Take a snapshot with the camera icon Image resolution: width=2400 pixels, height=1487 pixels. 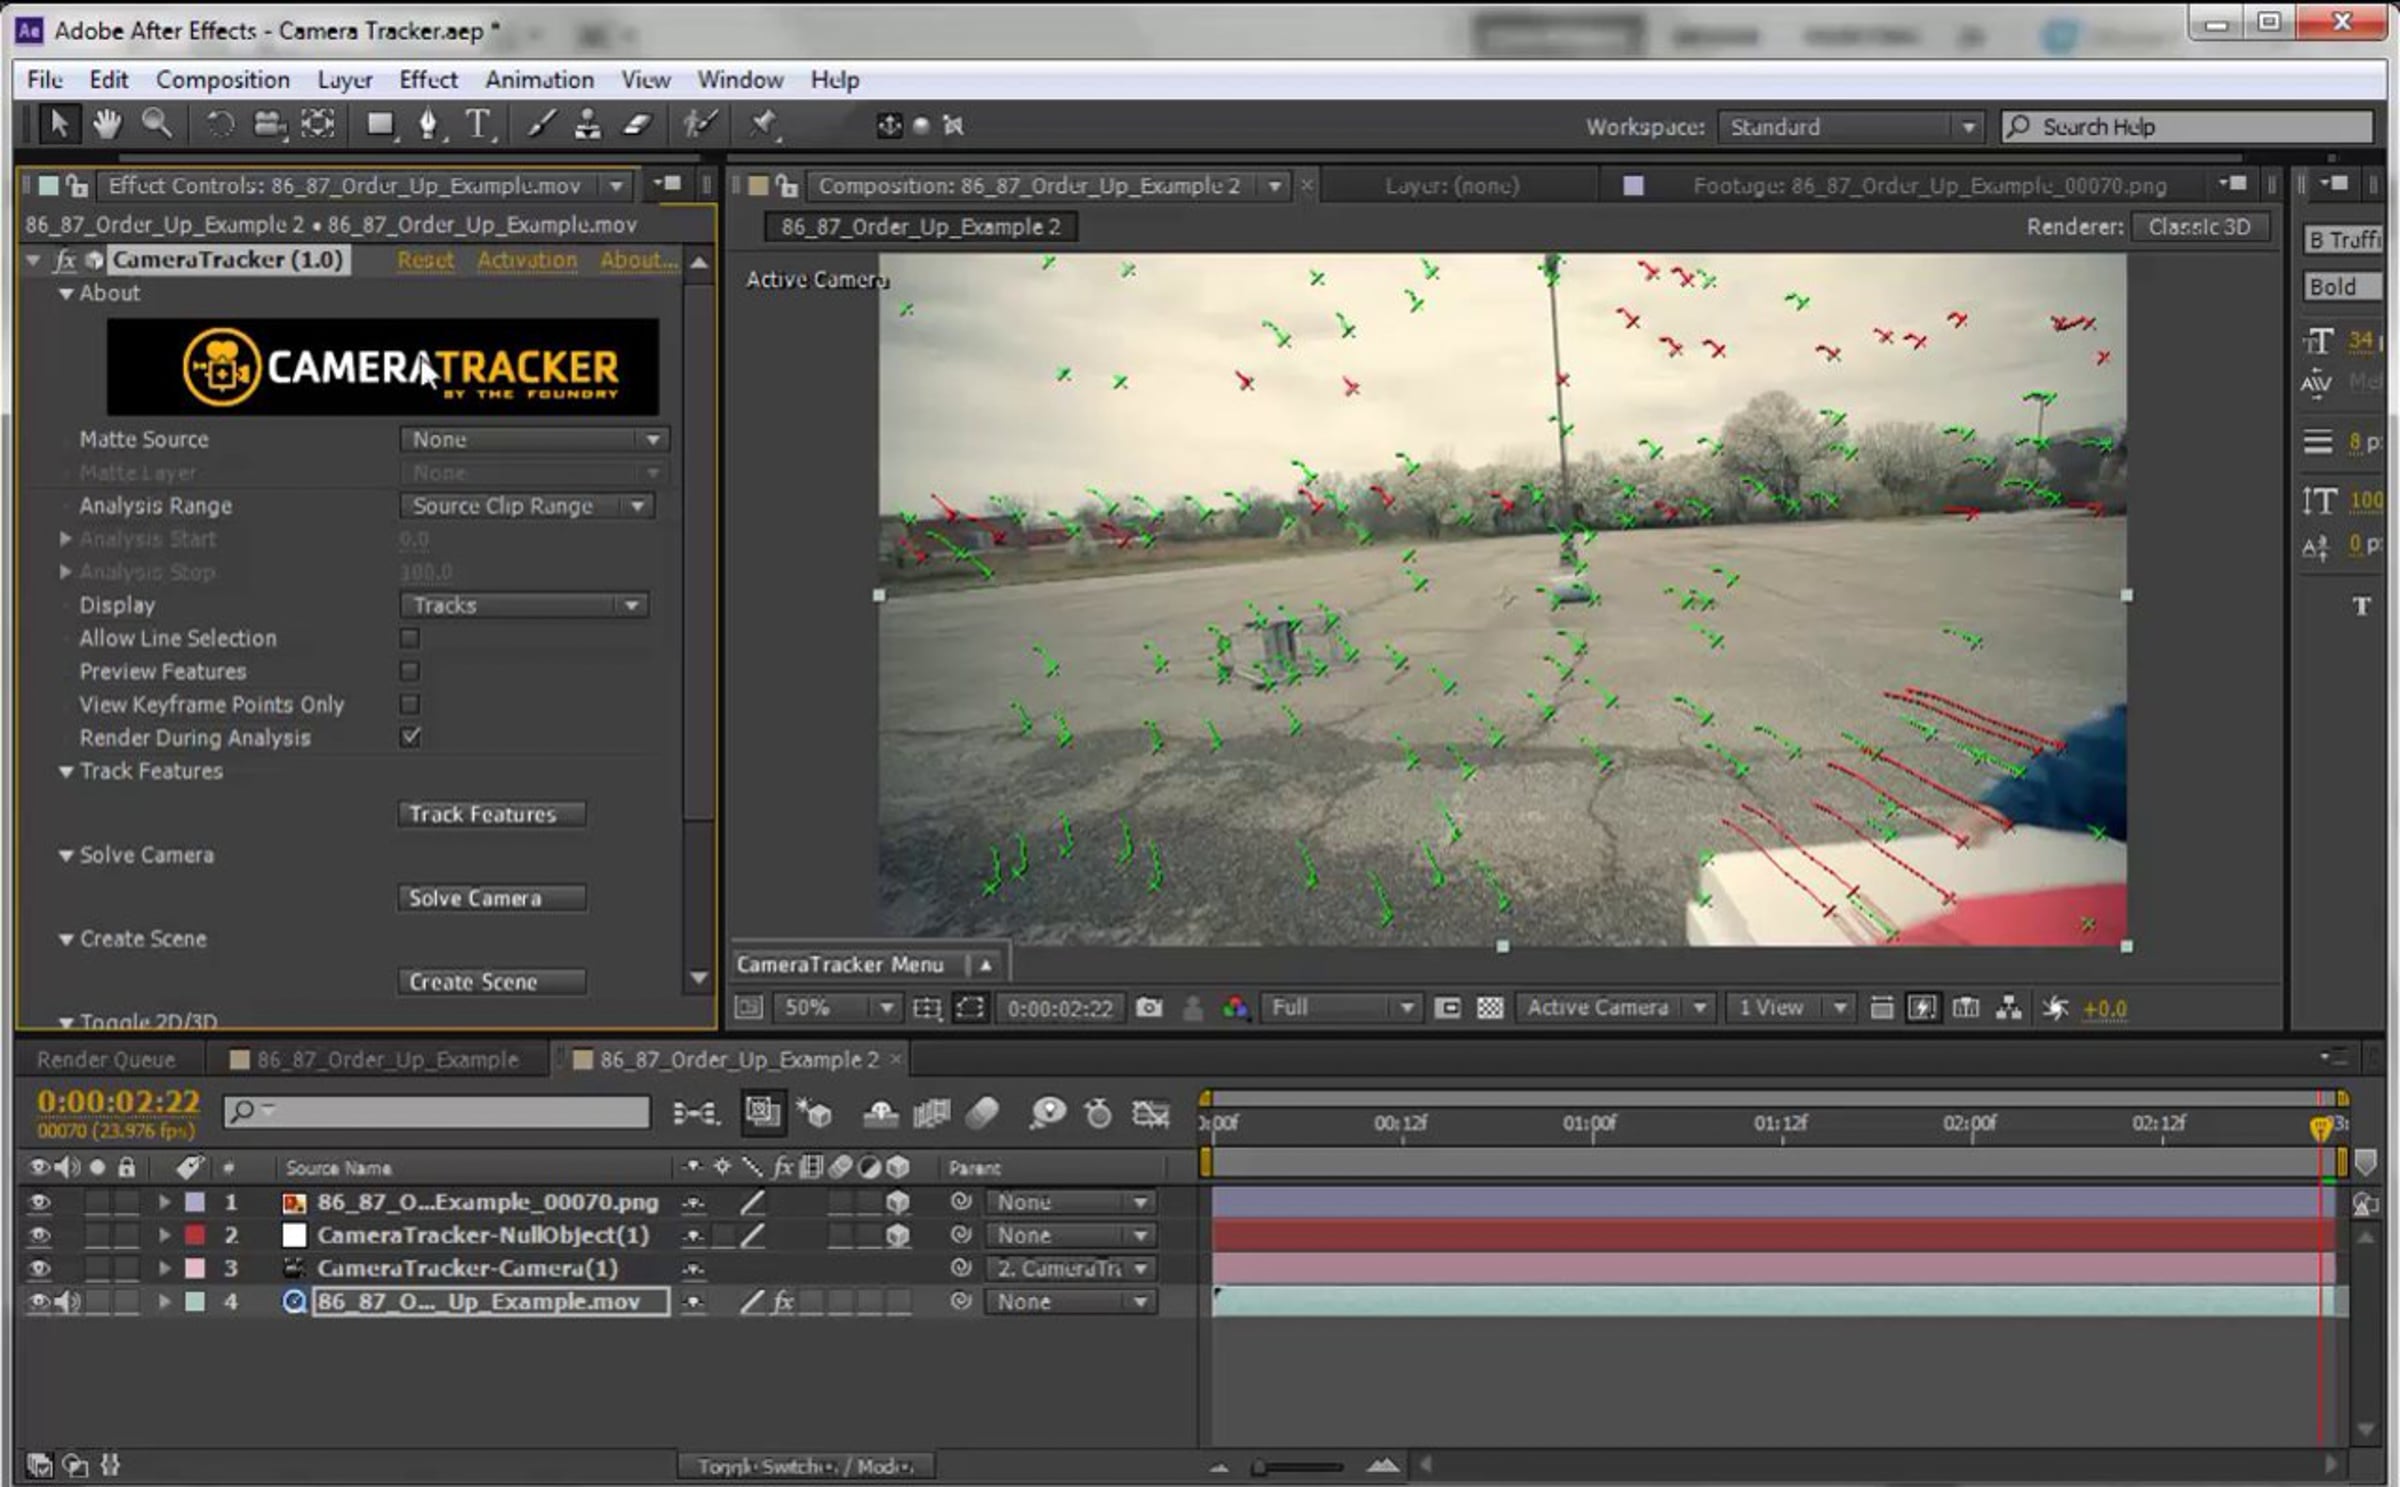[x=1149, y=1007]
